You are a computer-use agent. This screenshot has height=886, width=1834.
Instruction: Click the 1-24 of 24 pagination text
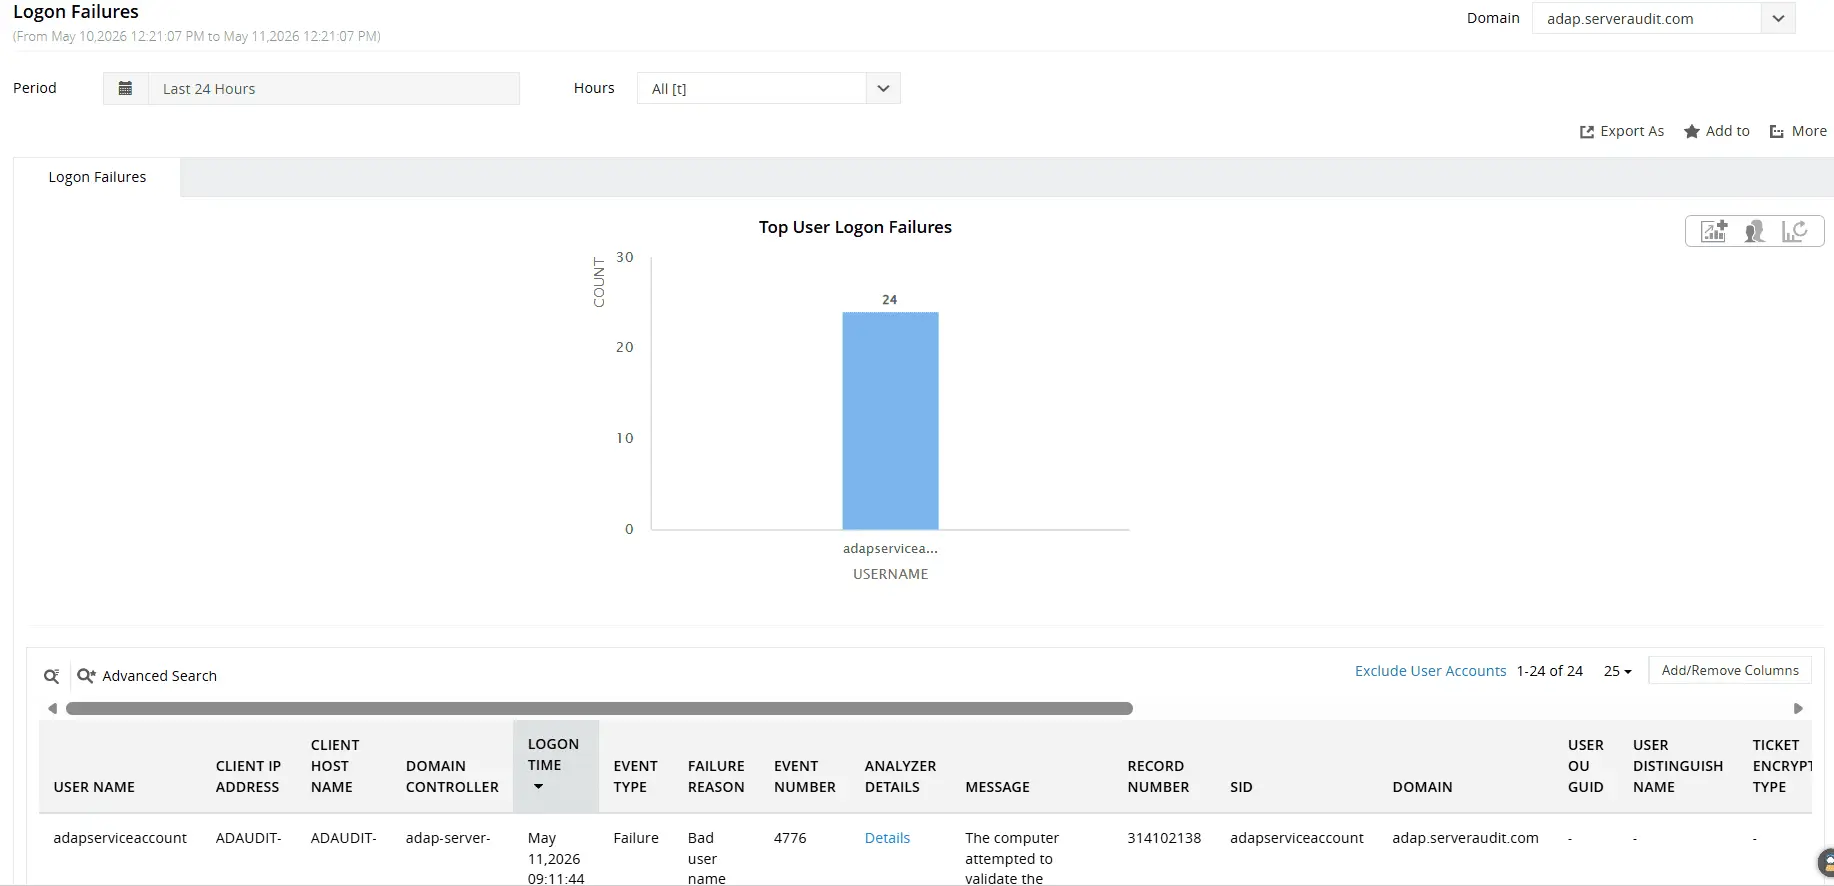point(1549,671)
